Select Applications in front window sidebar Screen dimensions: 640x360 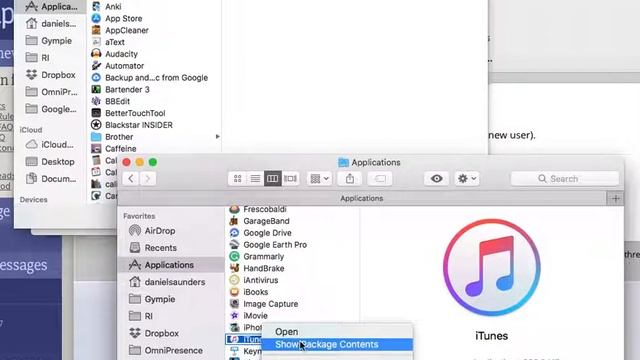tap(171, 265)
